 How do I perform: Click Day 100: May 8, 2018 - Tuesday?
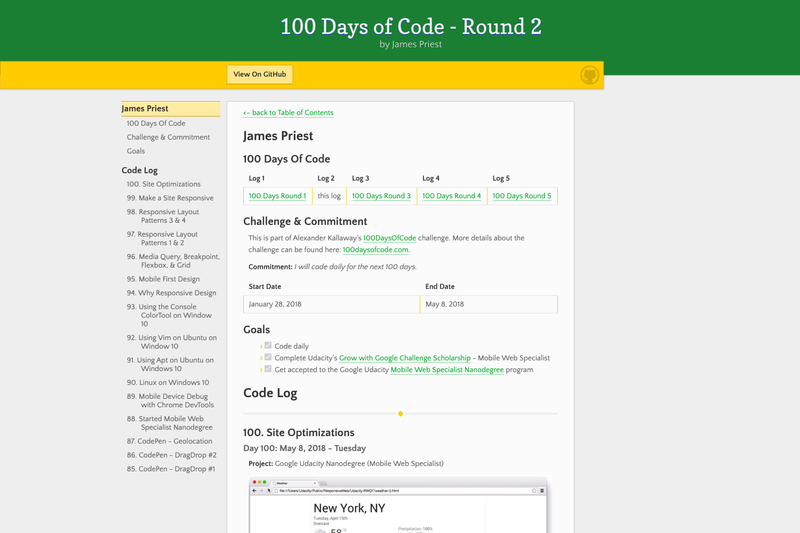point(304,448)
